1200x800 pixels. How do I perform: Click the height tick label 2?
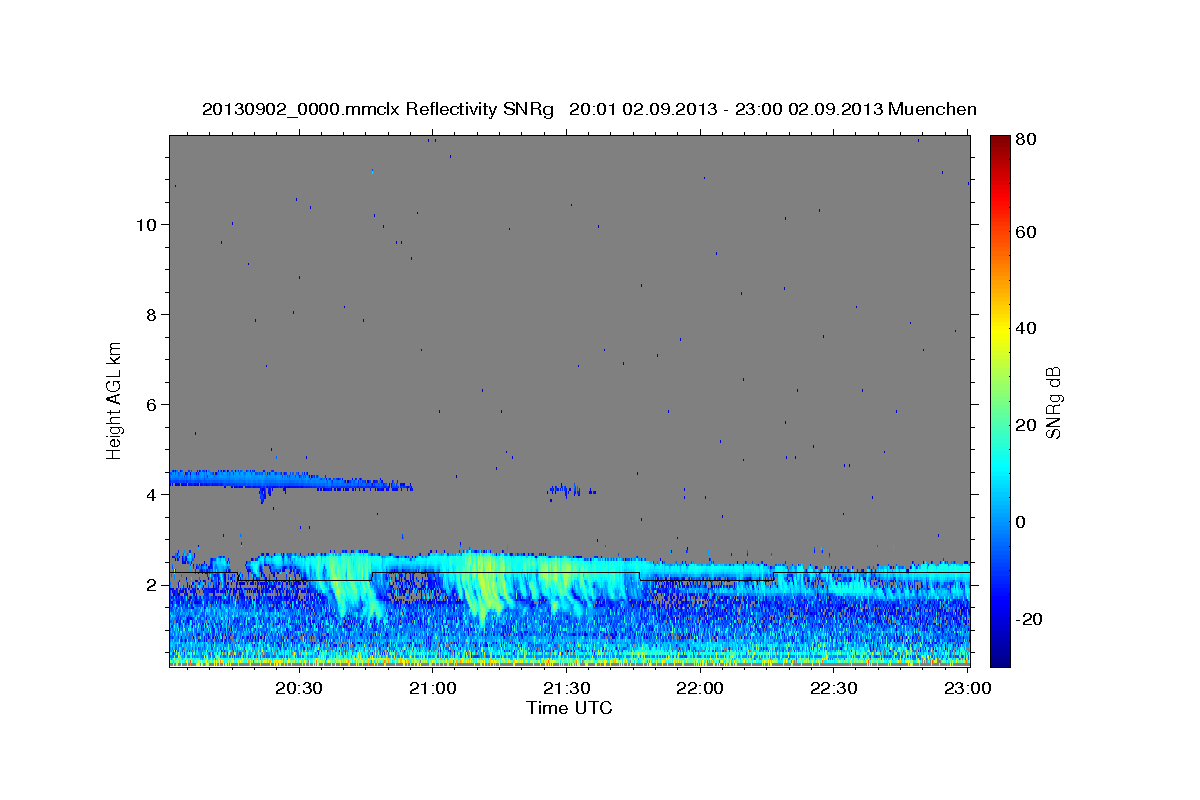click(x=149, y=585)
